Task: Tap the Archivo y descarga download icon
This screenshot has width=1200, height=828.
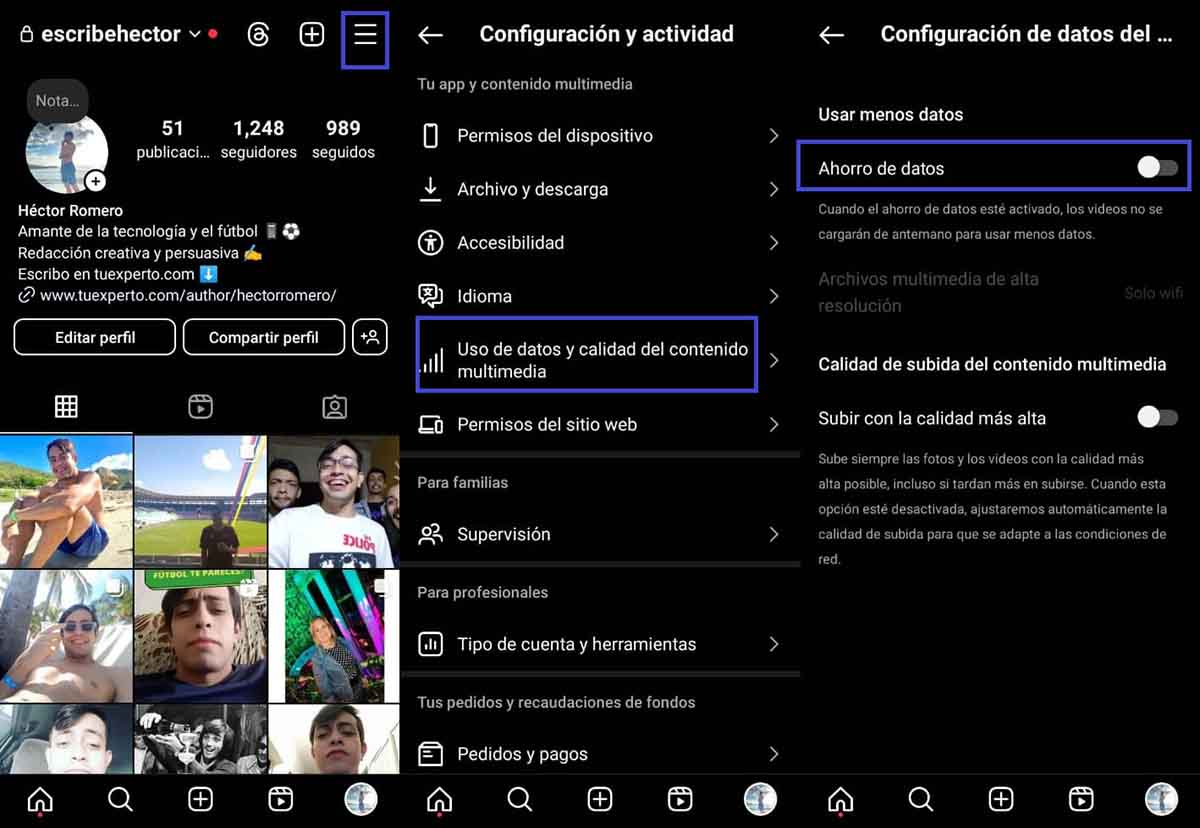Action: point(430,189)
